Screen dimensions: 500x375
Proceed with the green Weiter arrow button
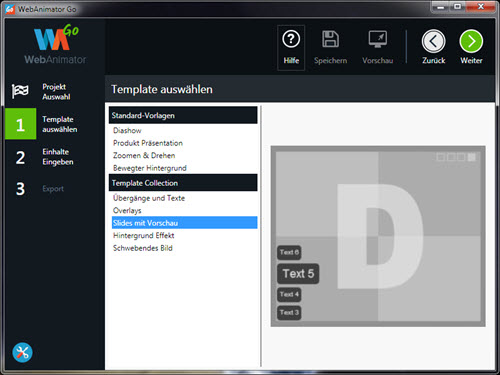471,41
